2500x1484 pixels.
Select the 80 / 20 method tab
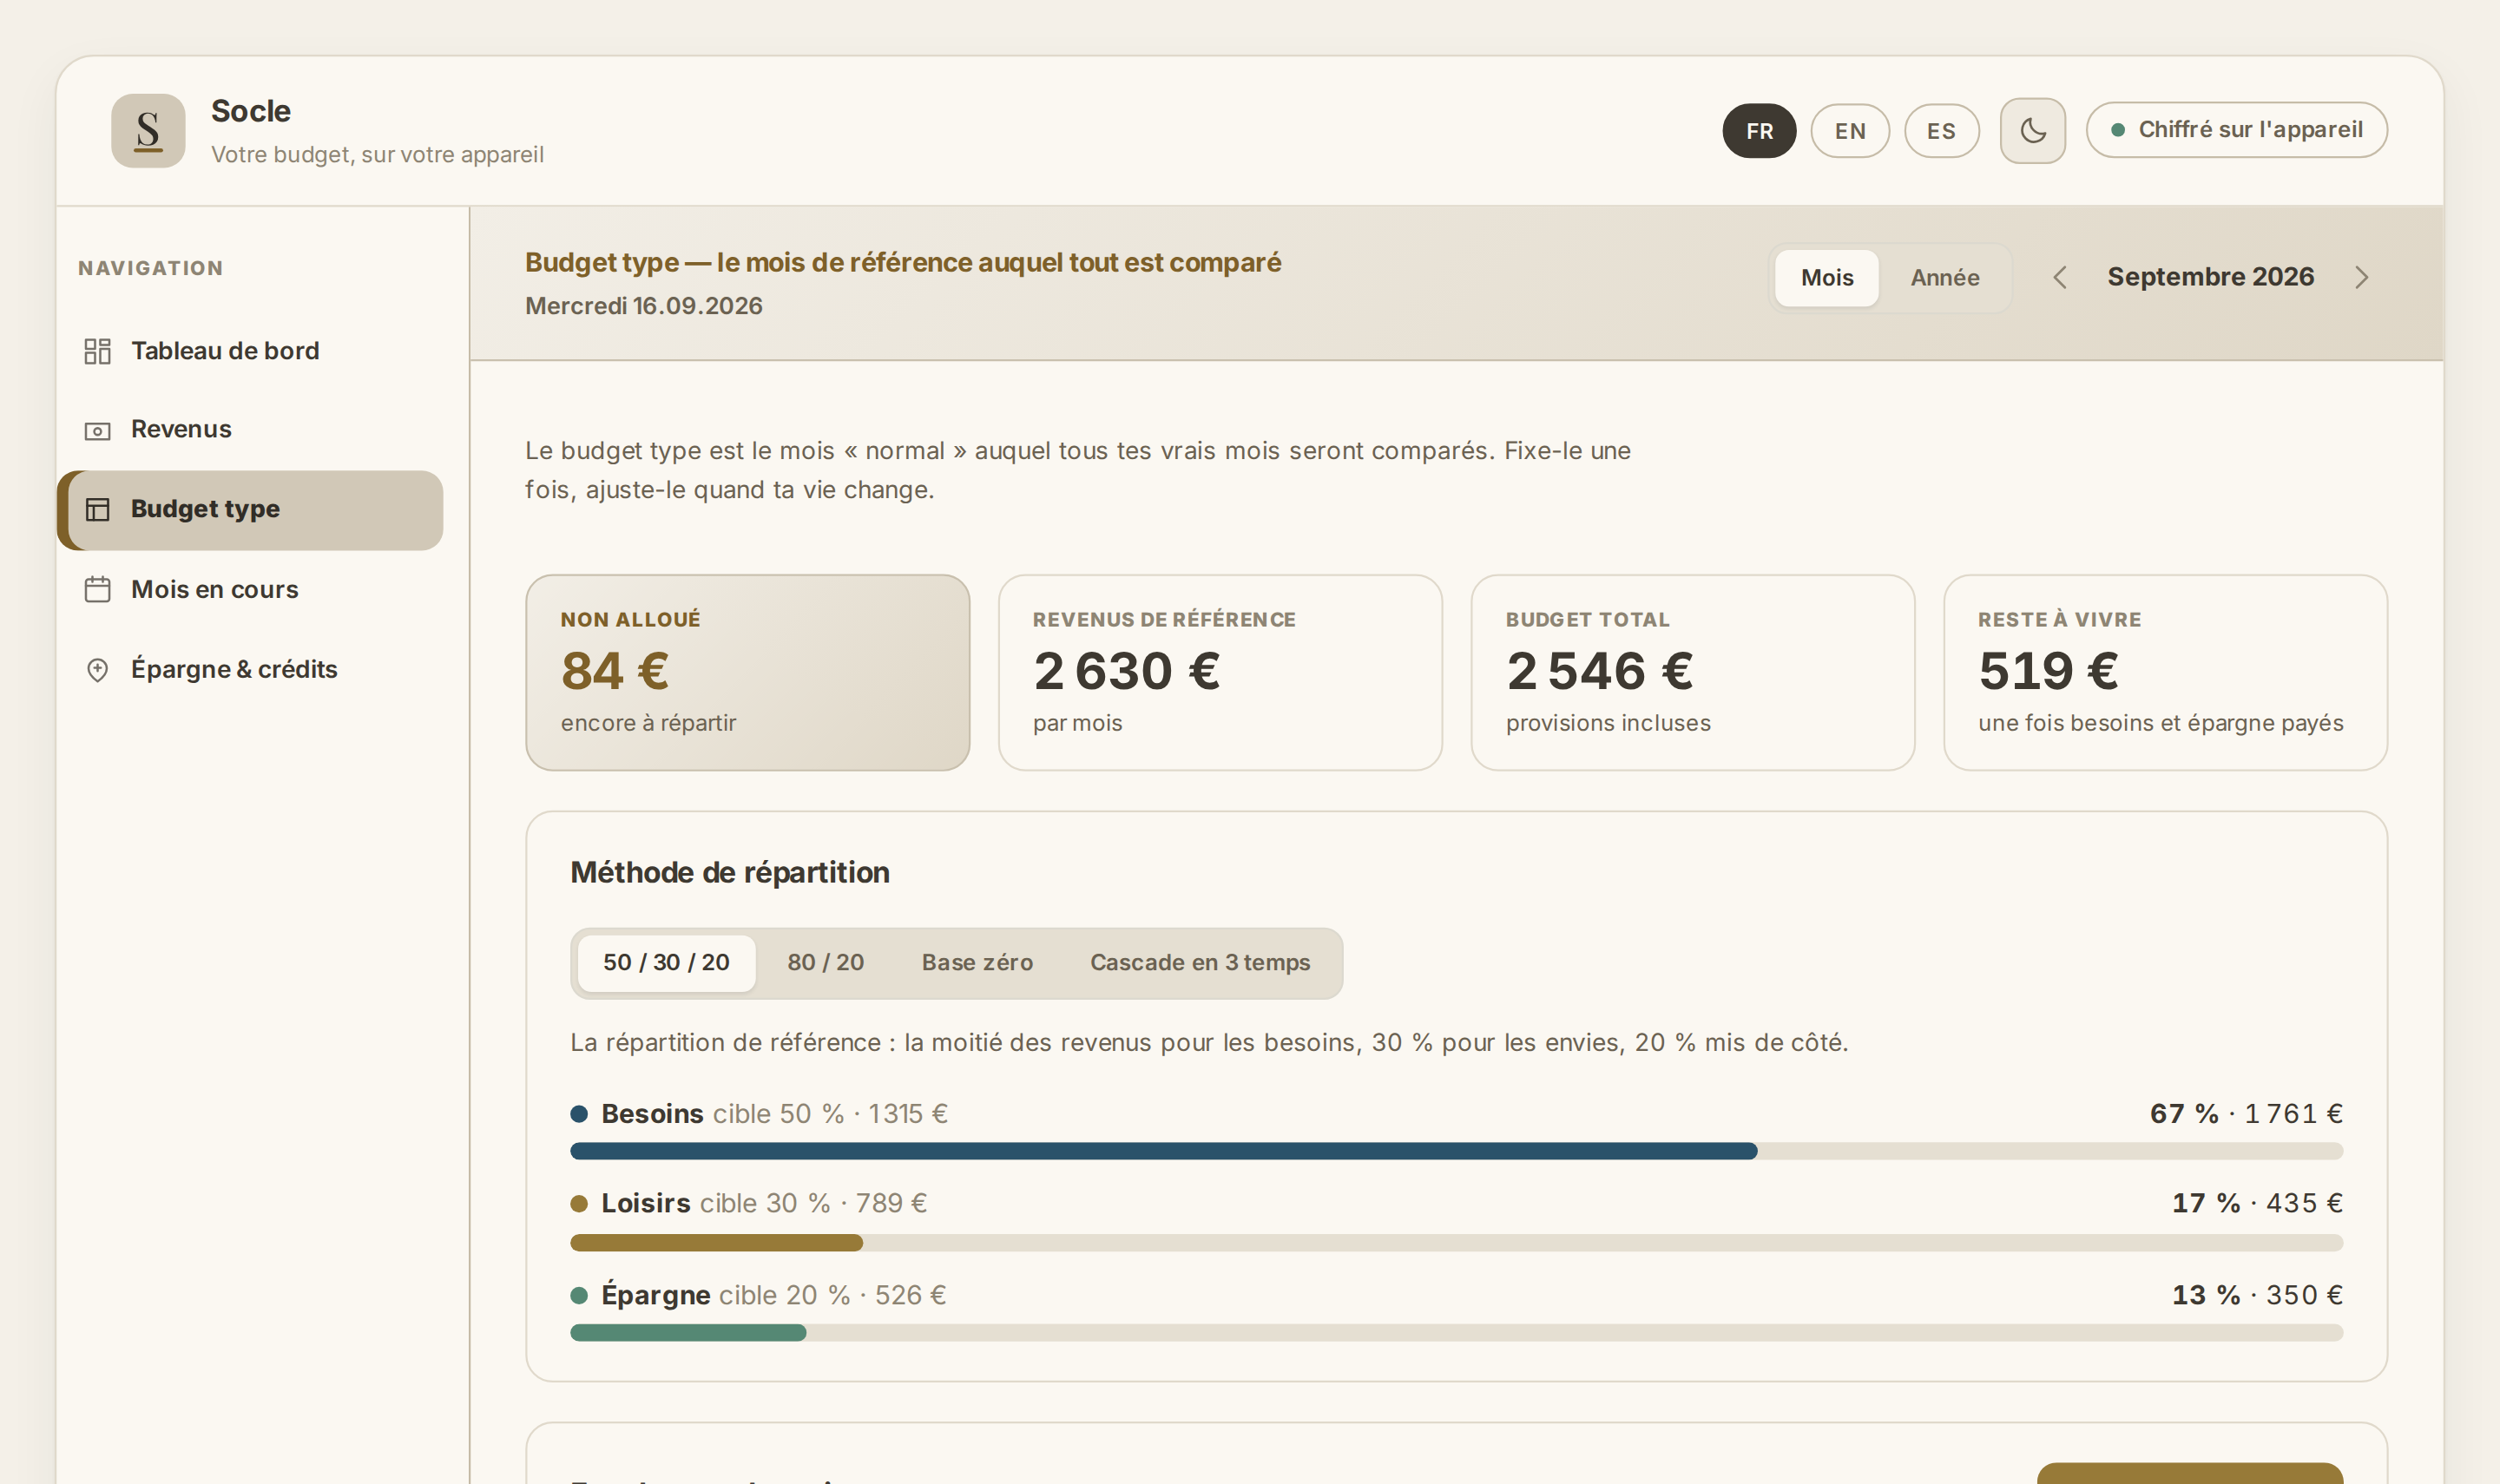click(x=825, y=963)
